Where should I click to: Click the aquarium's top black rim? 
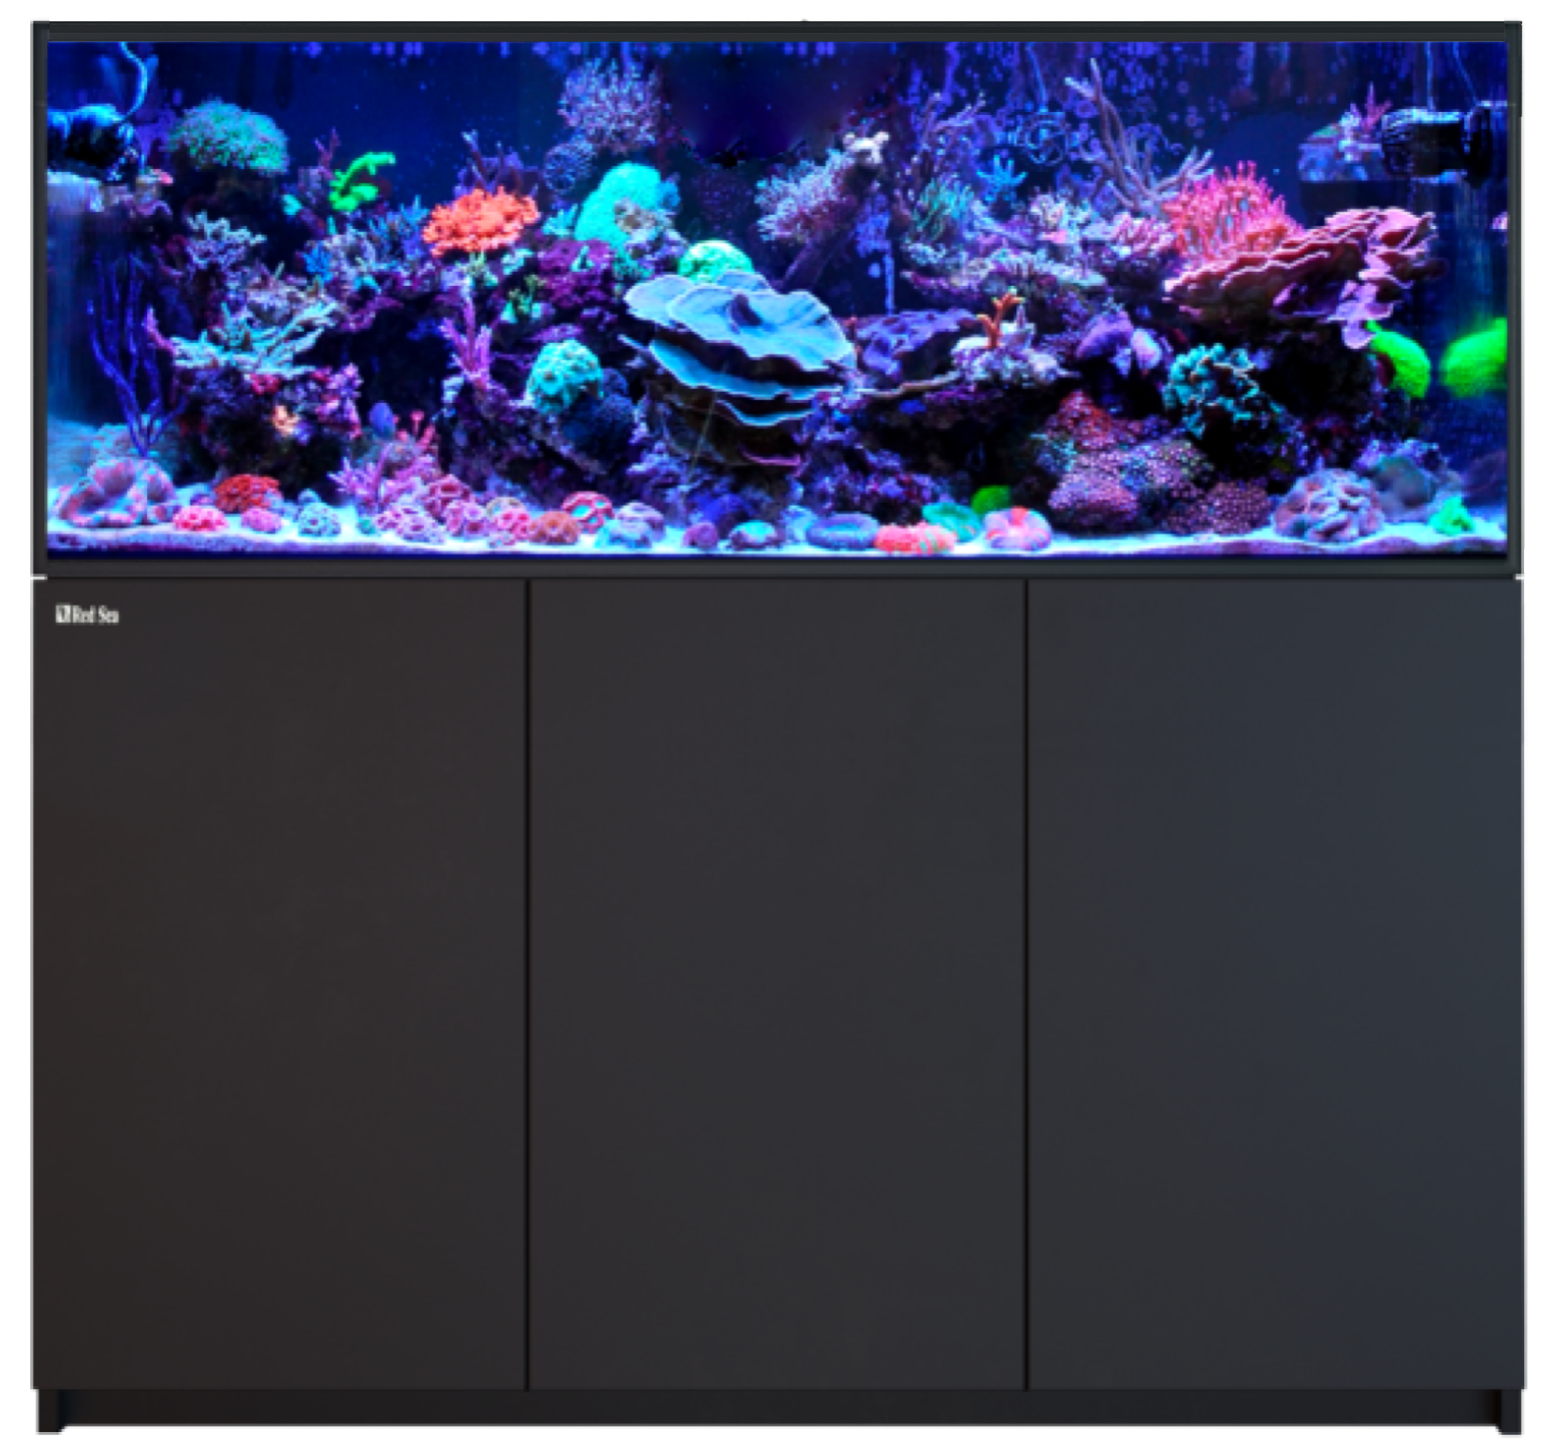click(777, 29)
